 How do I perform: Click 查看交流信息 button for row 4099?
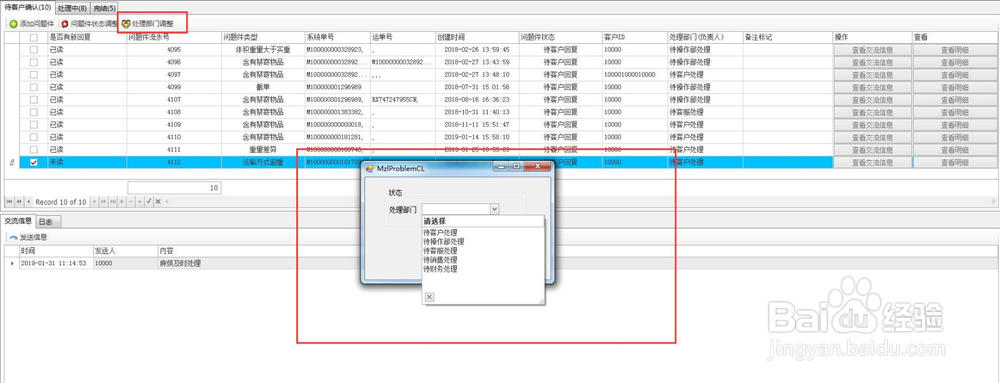872,87
